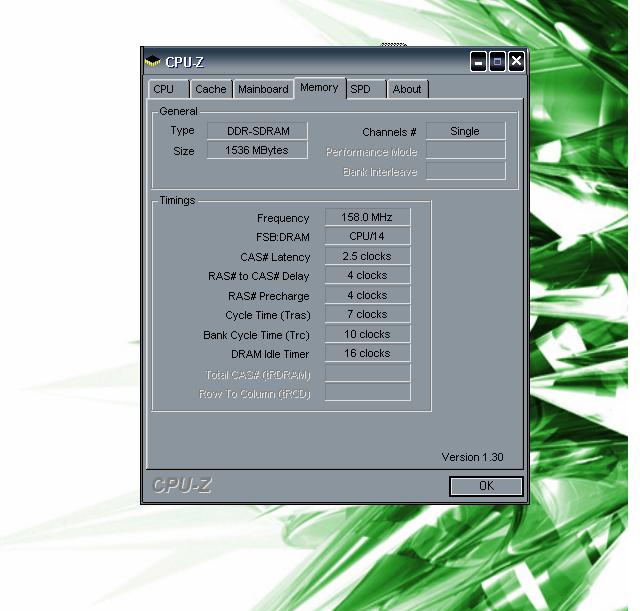Click the 10 clocks Trc value

(x=368, y=334)
